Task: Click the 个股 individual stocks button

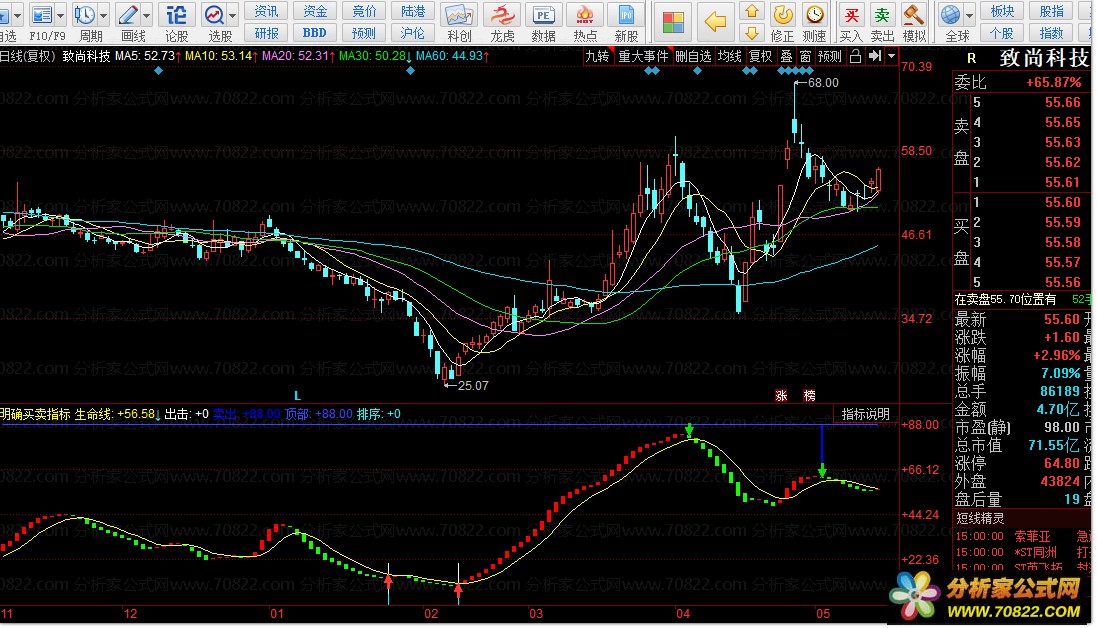Action: tap(1002, 33)
